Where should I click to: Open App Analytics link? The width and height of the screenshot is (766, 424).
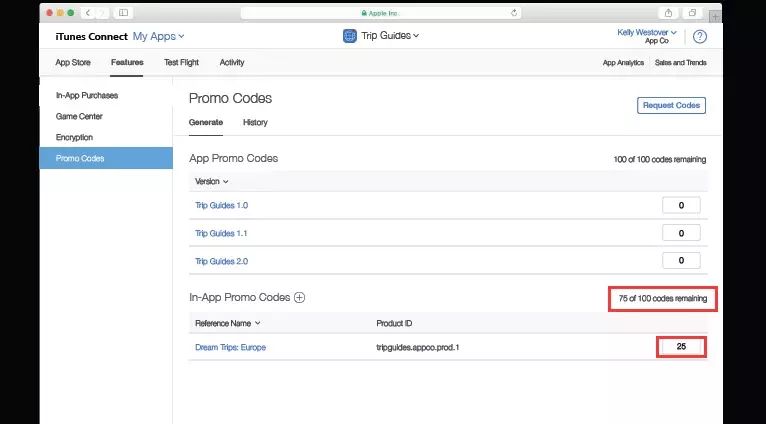(623, 63)
